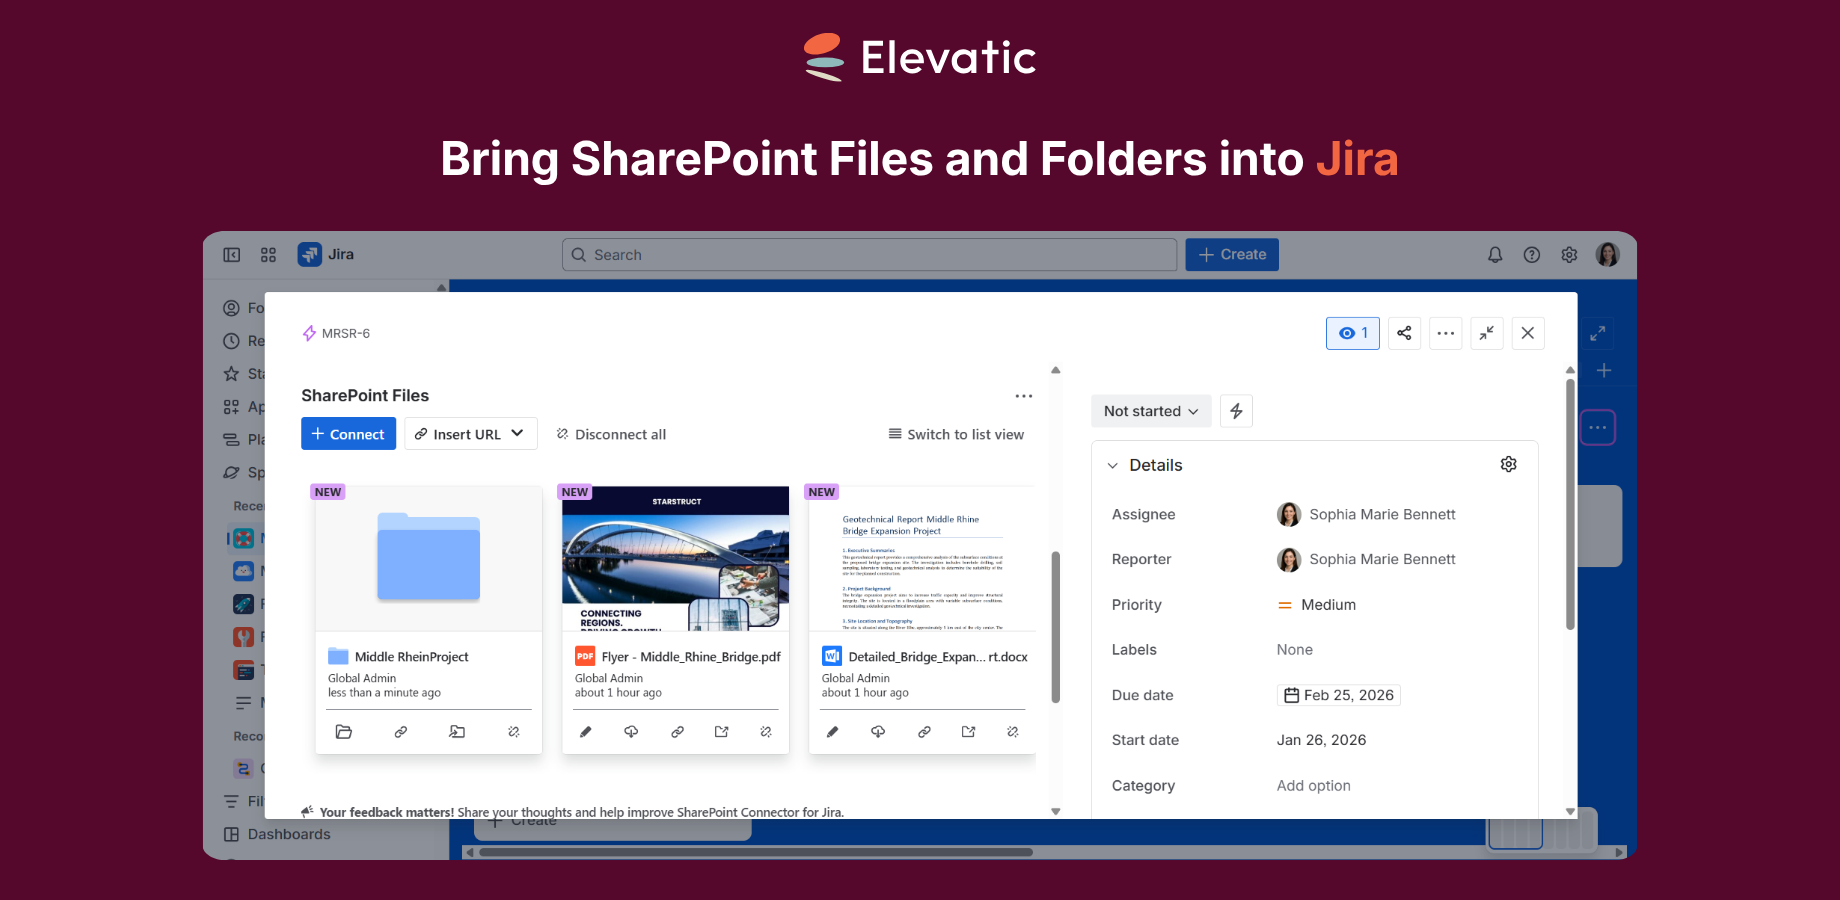Click the Connect button

[348, 433]
